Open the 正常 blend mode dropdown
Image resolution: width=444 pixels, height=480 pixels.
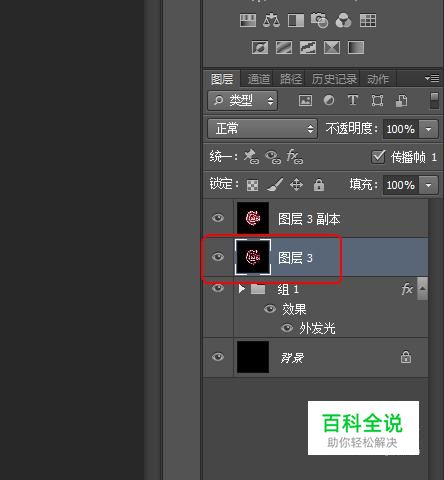pos(262,129)
